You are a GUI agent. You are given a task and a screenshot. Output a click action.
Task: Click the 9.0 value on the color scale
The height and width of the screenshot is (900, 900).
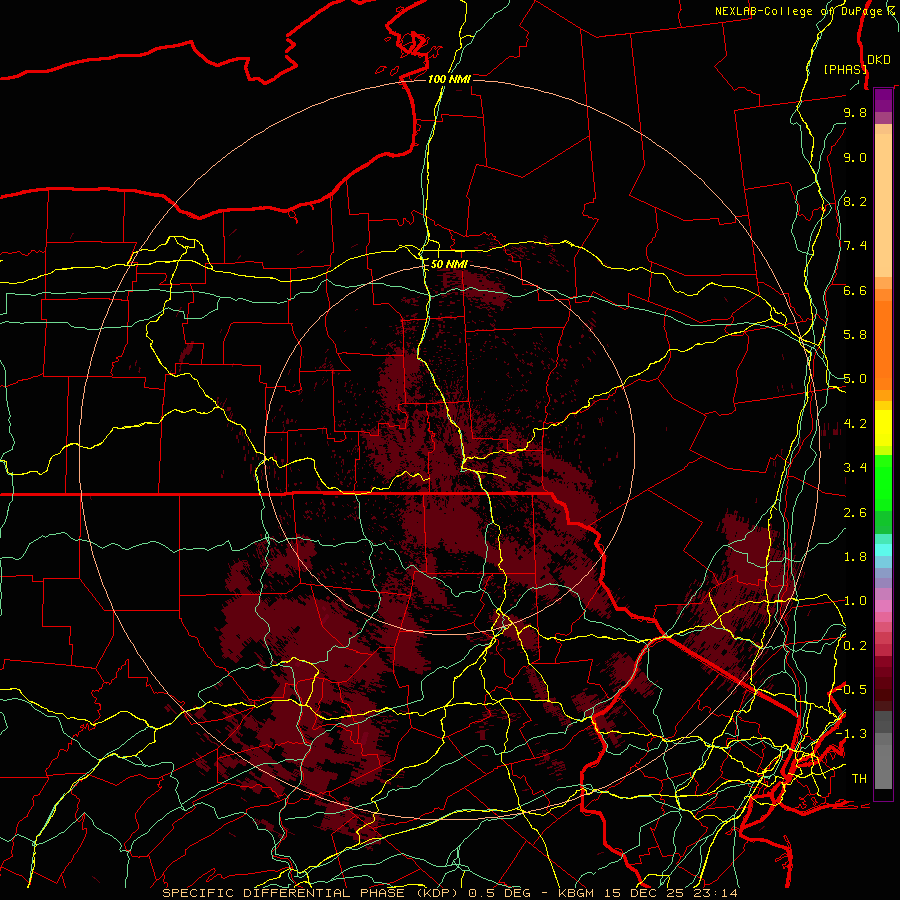click(x=855, y=157)
